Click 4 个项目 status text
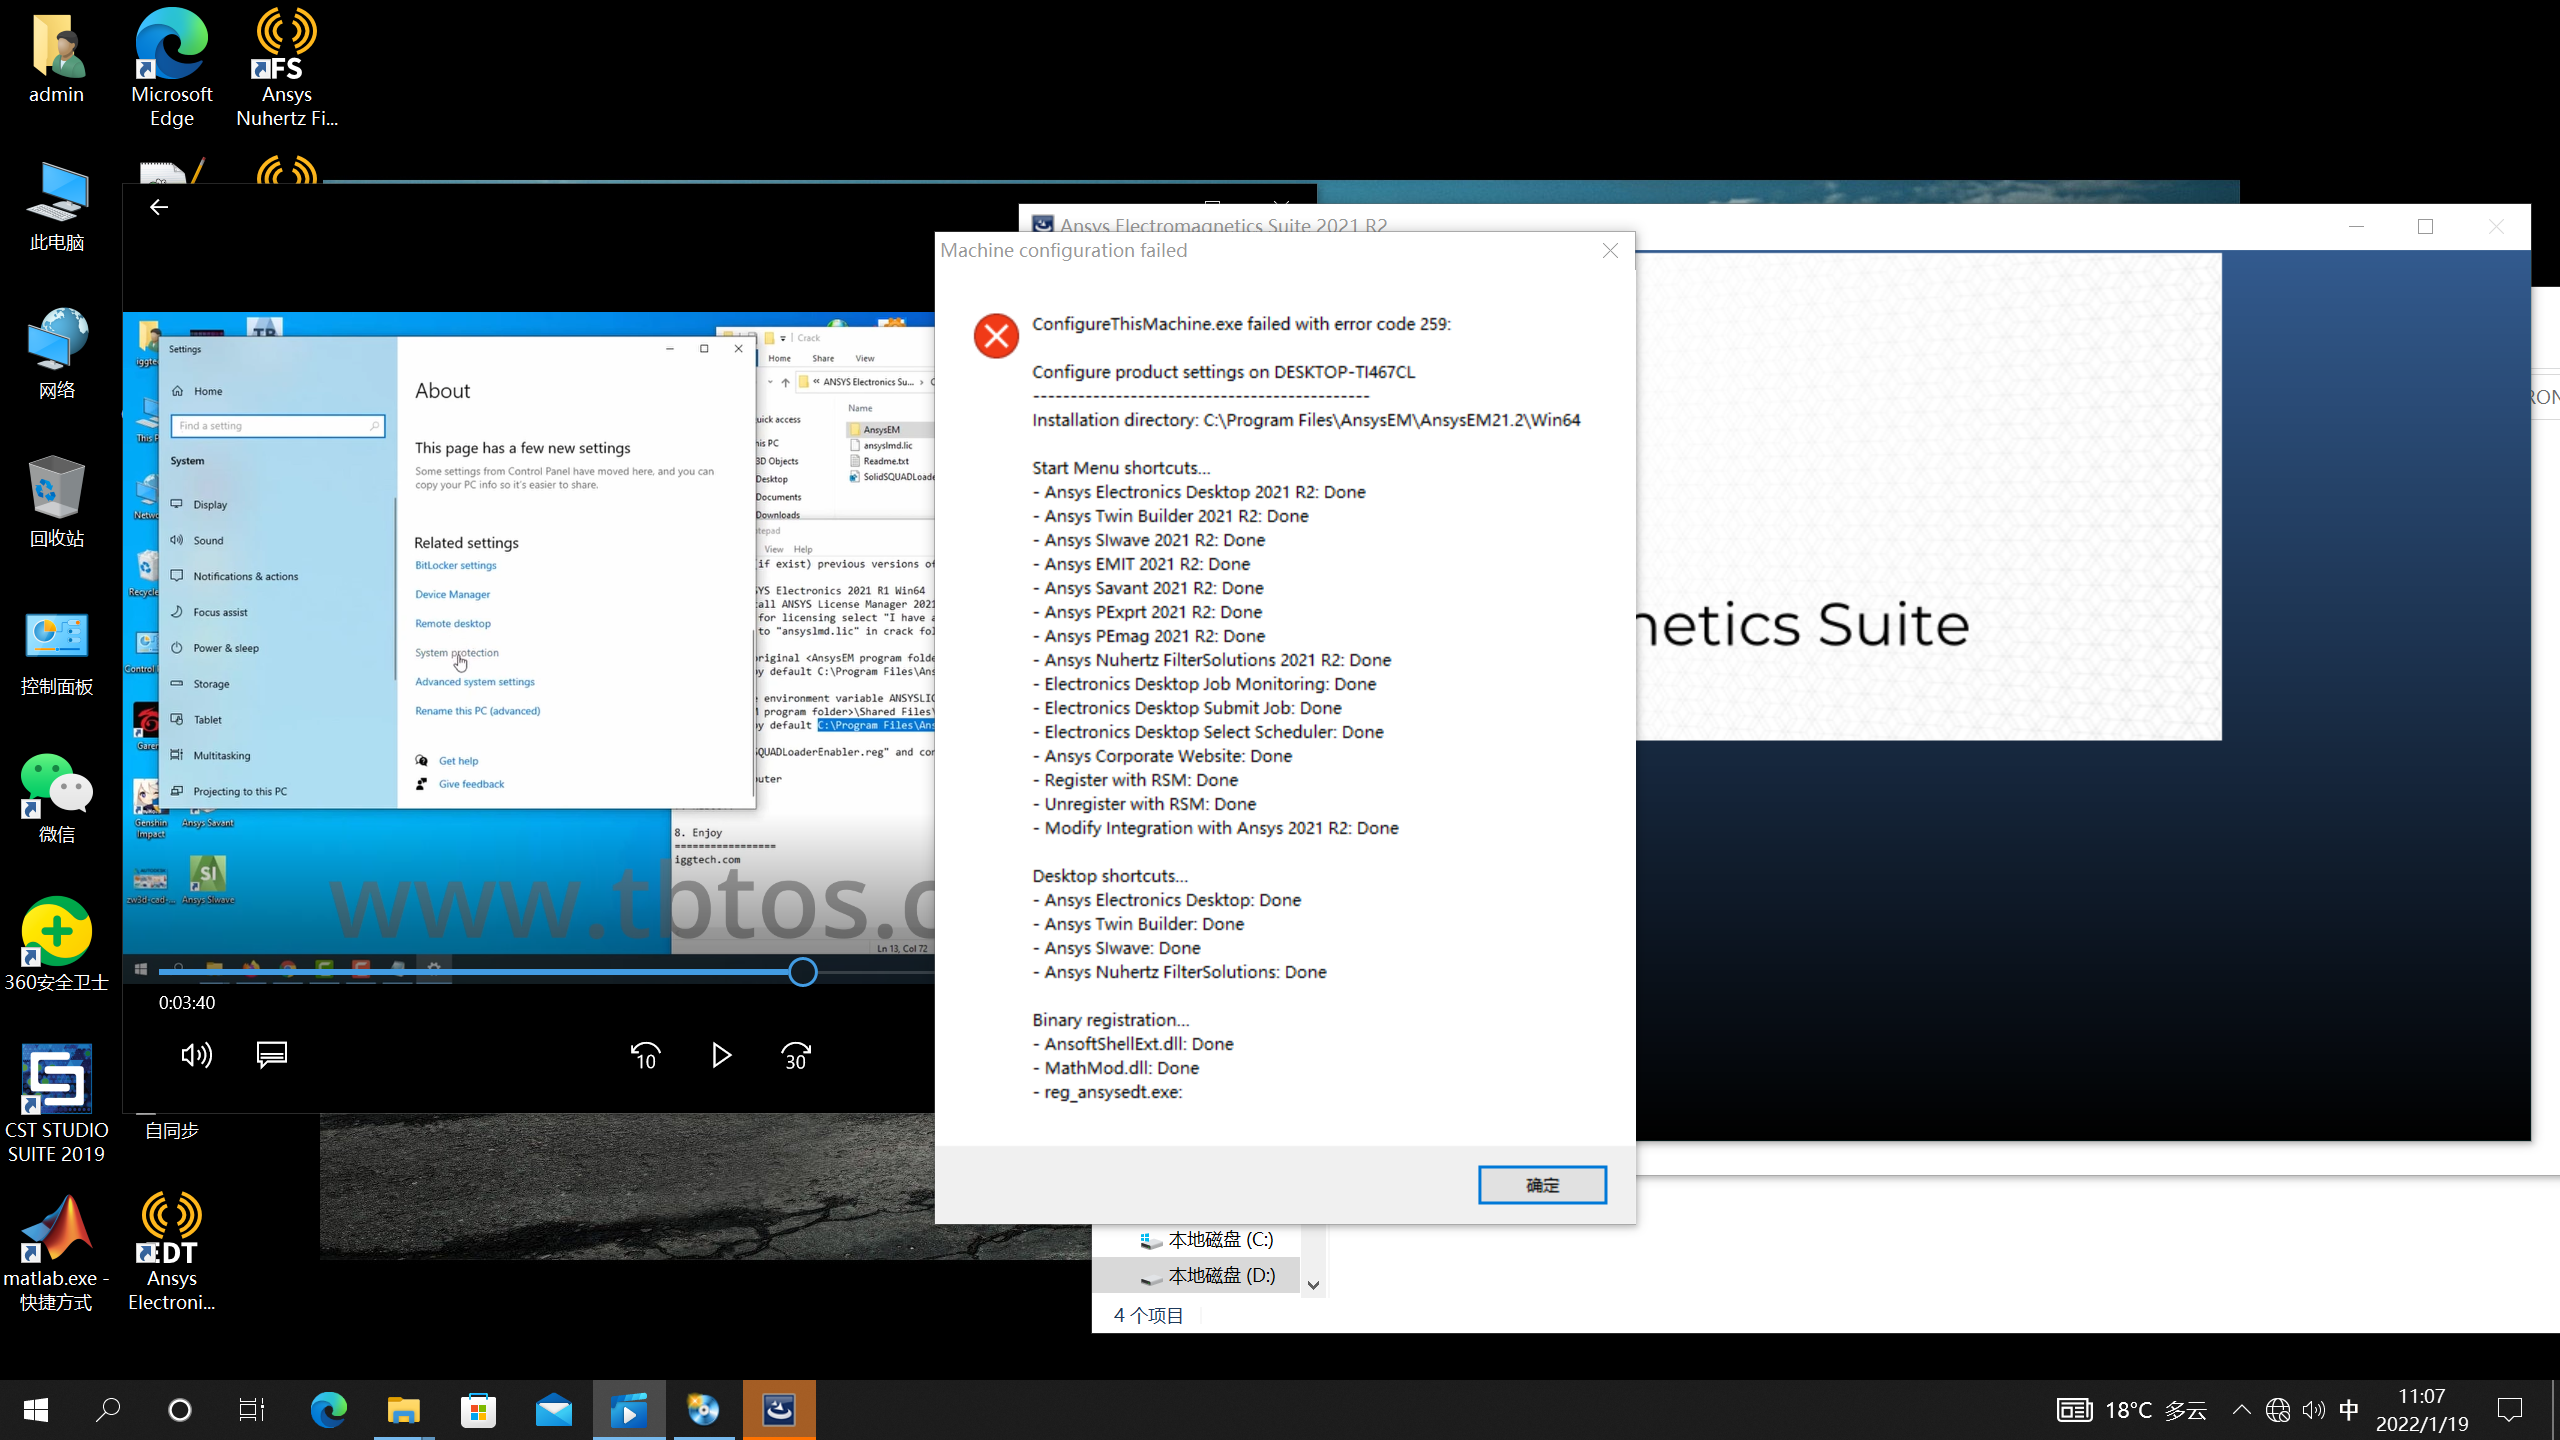This screenshot has height=1440, width=2560. click(x=1148, y=1315)
